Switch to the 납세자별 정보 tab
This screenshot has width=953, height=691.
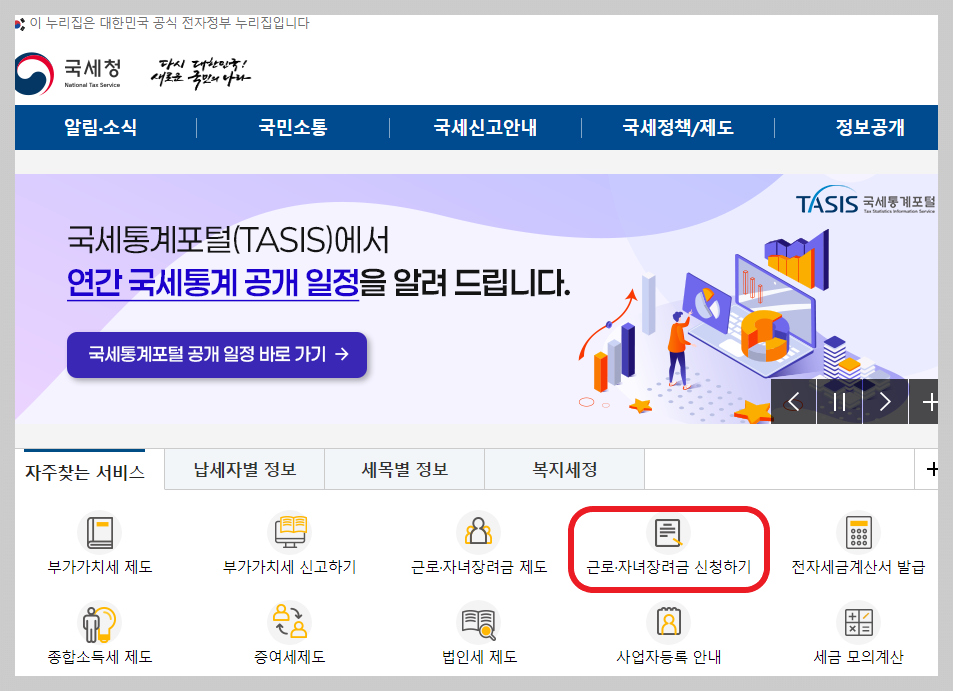click(x=244, y=469)
